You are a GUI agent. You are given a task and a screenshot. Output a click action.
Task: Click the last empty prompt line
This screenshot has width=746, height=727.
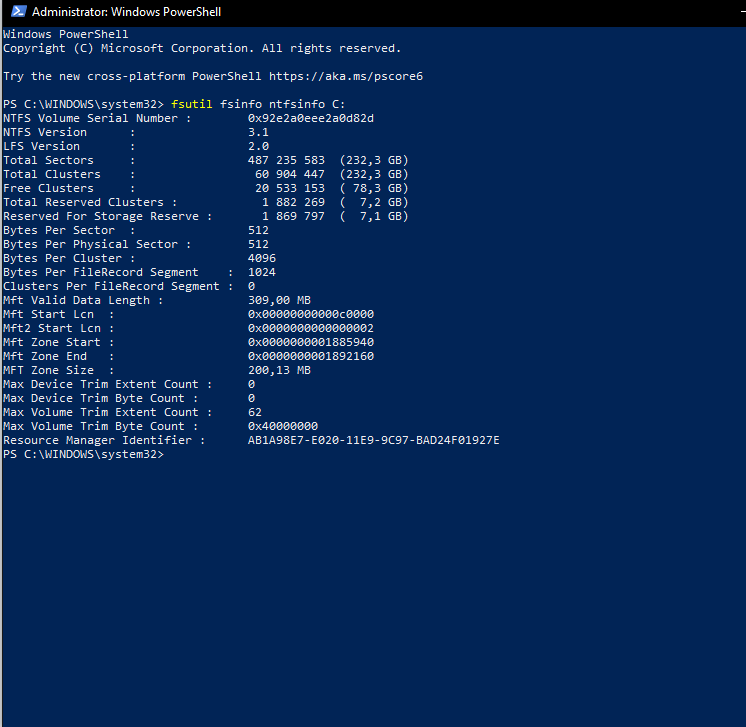[x=83, y=454]
